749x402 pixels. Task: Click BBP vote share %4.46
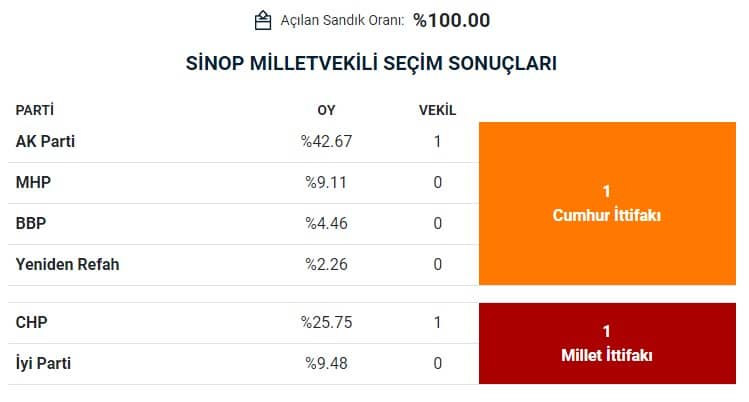(x=326, y=223)
